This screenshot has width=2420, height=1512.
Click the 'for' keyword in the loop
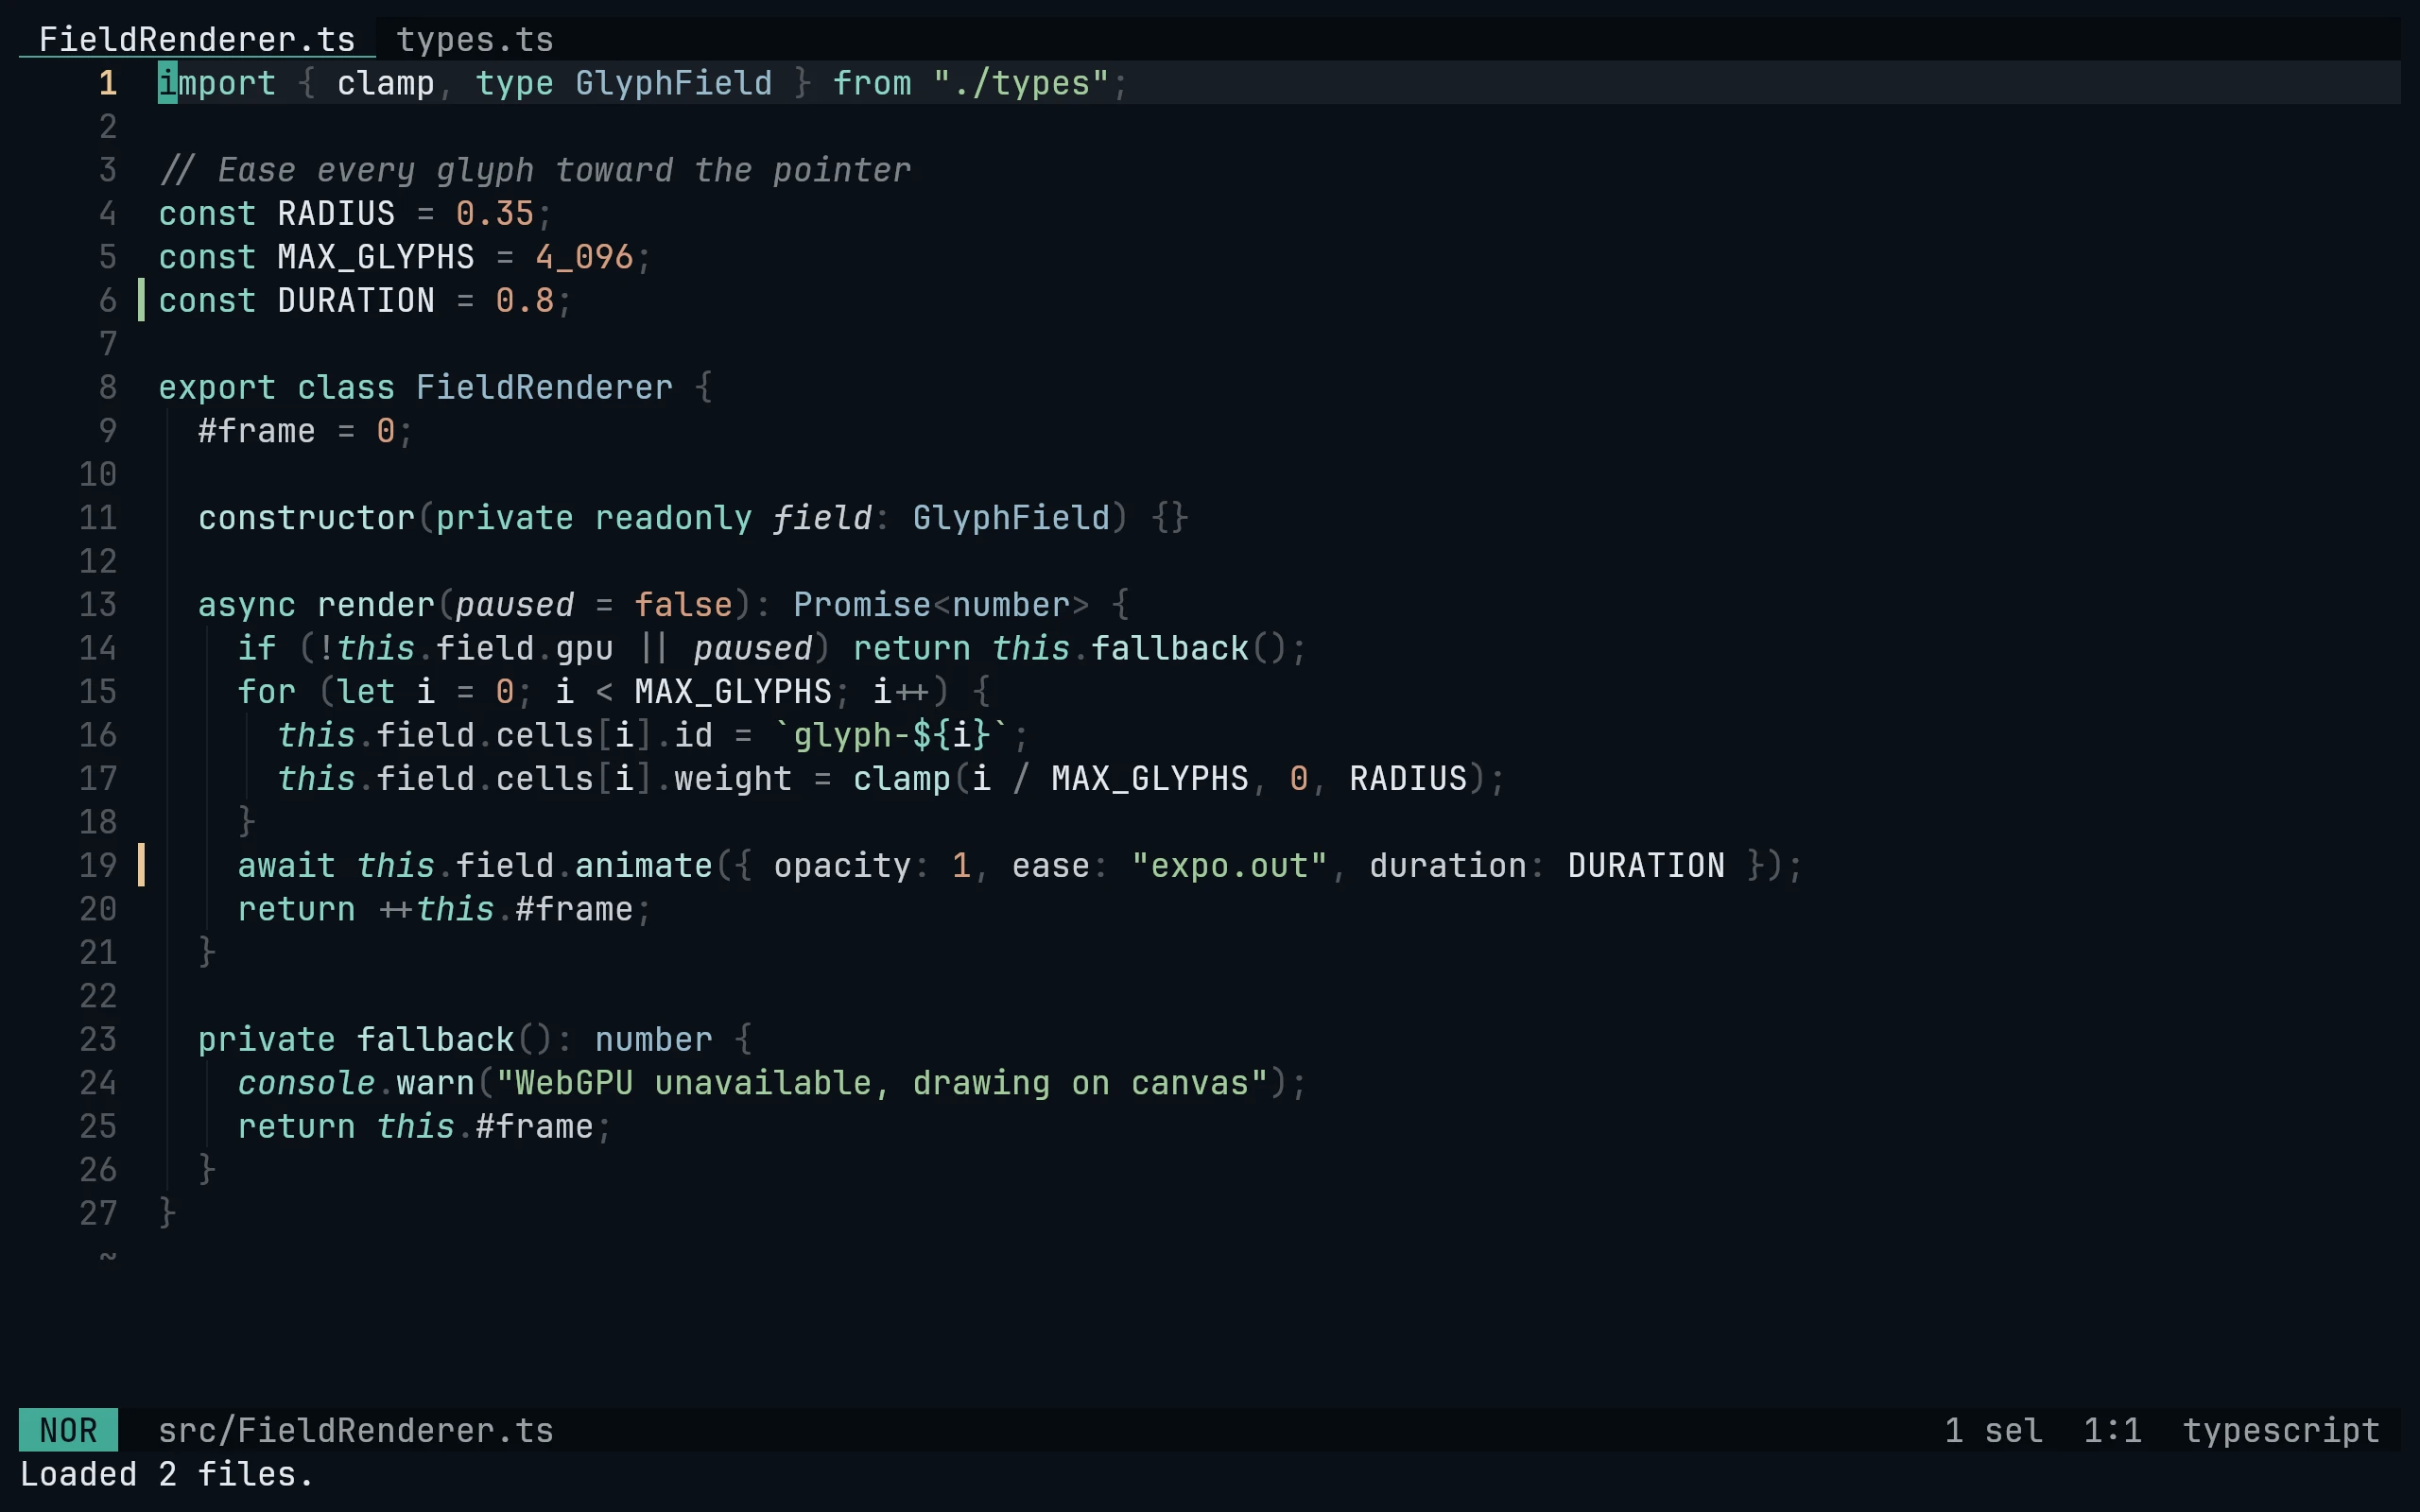(267, 692)
